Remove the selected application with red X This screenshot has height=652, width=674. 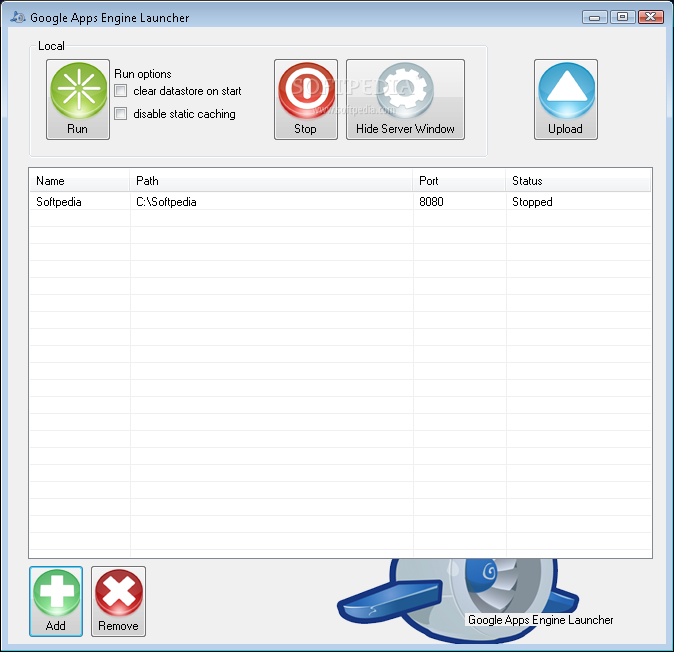[x=118, y=601]
